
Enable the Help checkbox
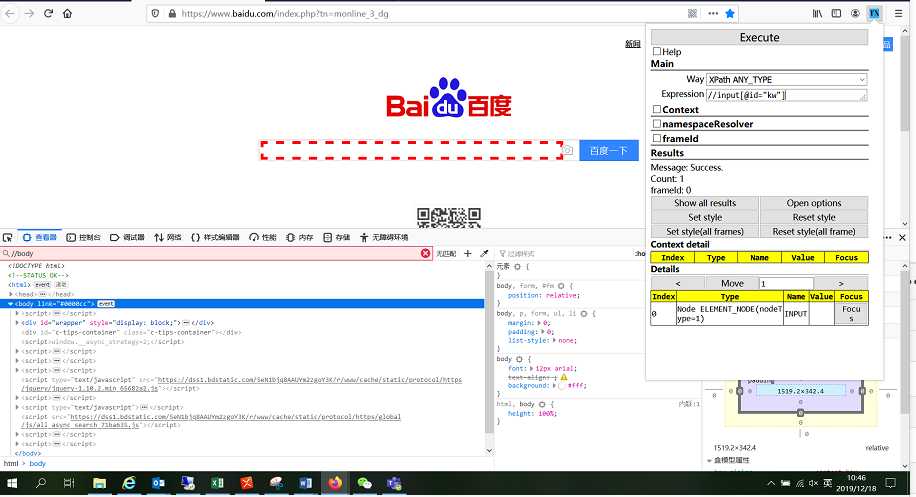657,51
